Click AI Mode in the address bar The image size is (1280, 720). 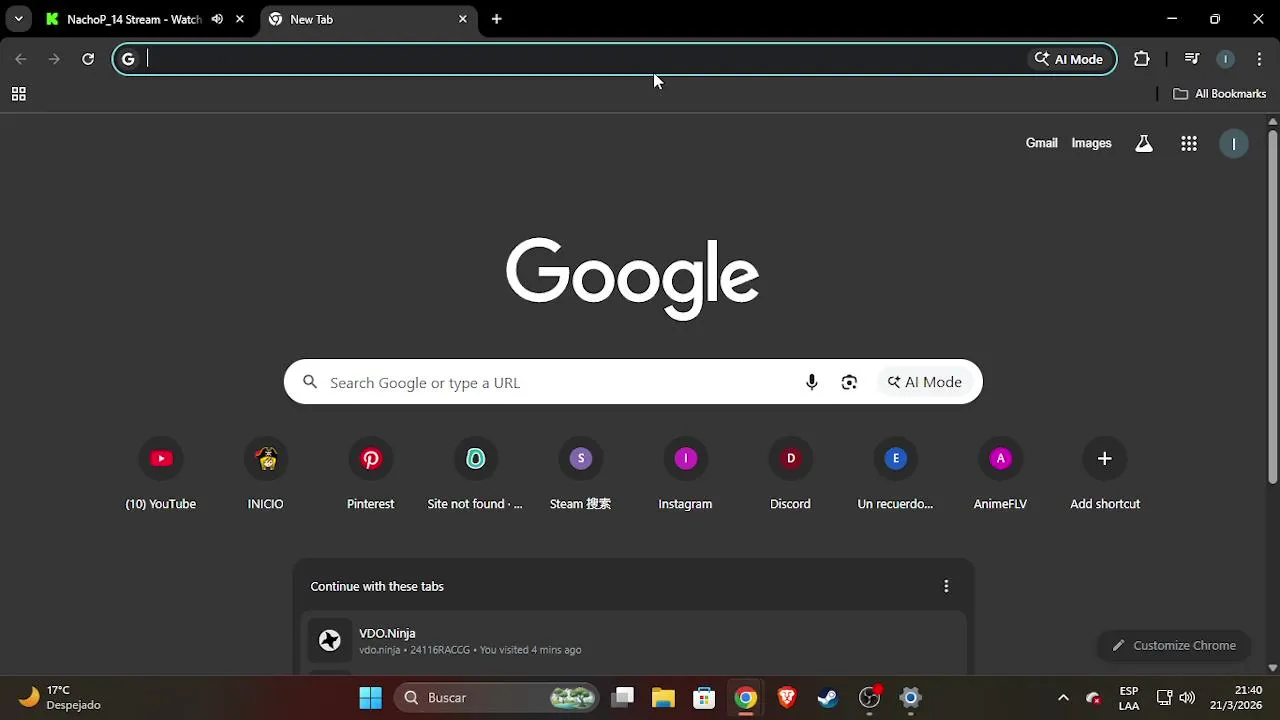1068,59
